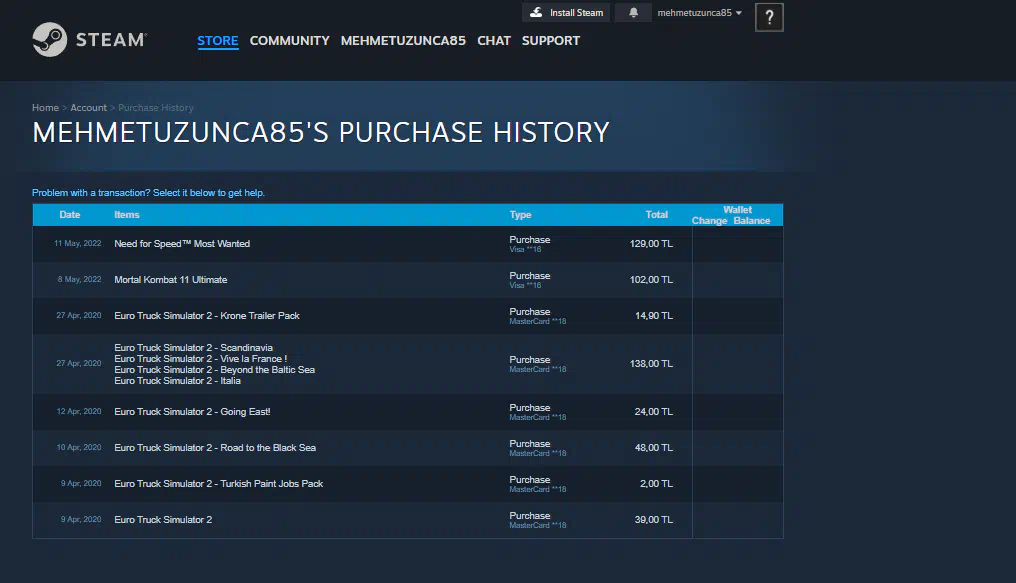The image size is (1016, 583).
Task: Click the 2,00 TL total
Action: [656, 484]
